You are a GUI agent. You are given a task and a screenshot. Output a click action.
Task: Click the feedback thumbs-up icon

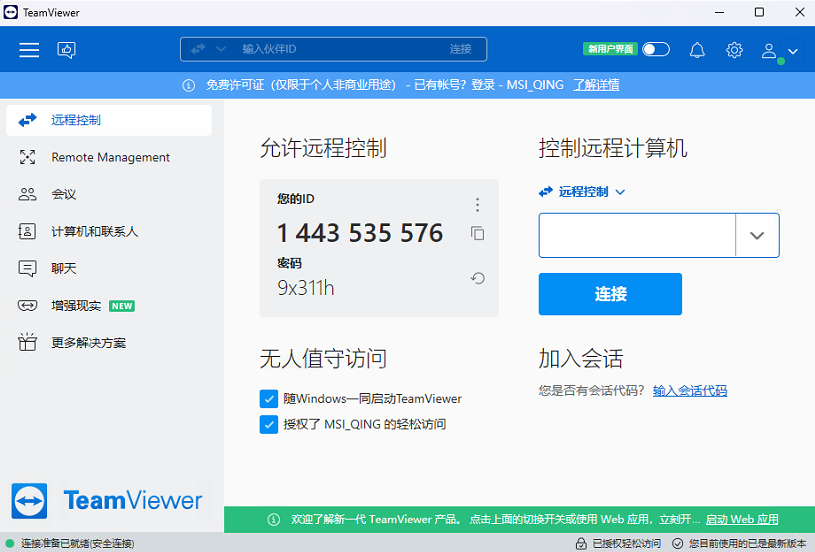tap(67, 50)
